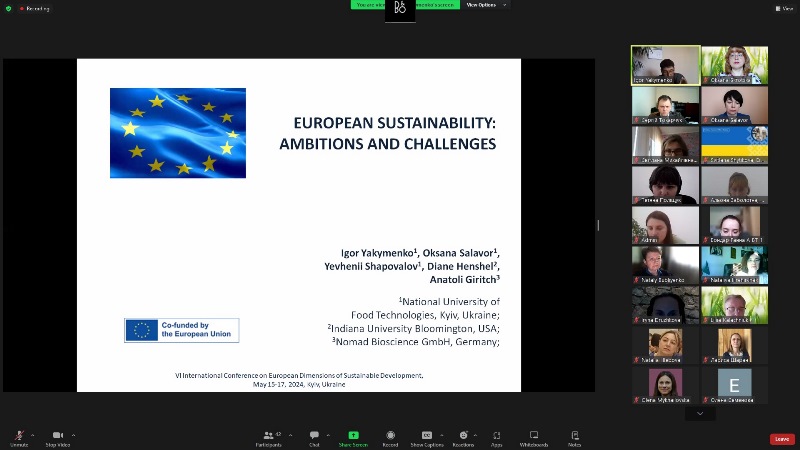Open the Apps icon
The width and height of the screenshot is (800, 450).
tap(496, 435)
